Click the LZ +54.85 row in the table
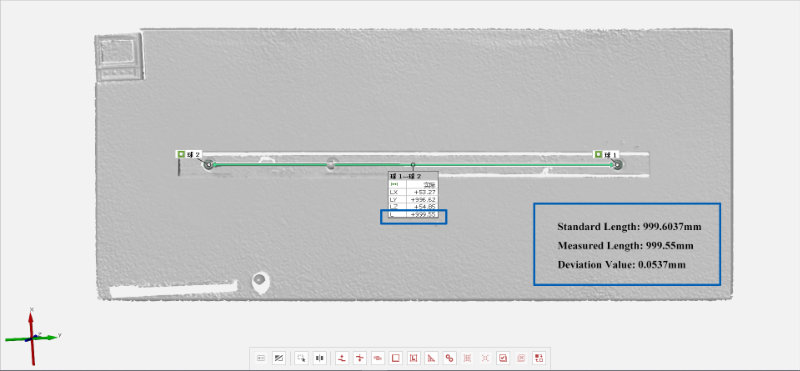The image size is (800, 371). (x=413, y=207)
